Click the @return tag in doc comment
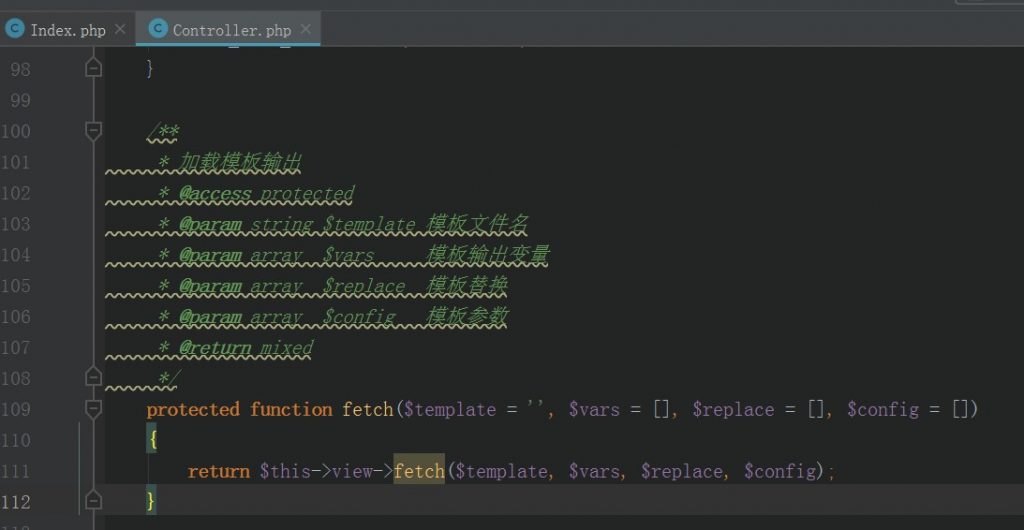The height and width of the screenshot is (530, 1024). coord(214,348)
